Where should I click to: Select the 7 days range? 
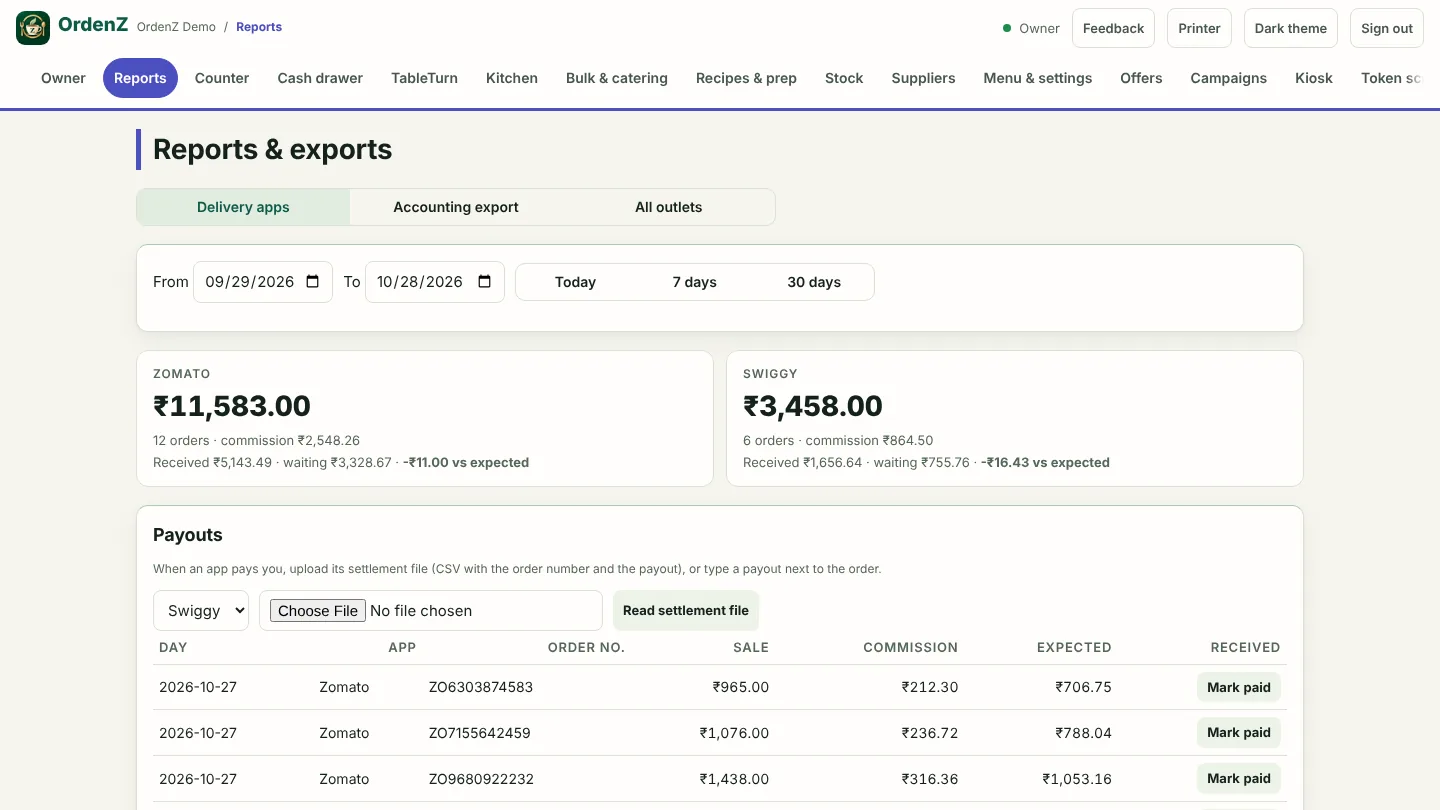[x=694, y=282]
